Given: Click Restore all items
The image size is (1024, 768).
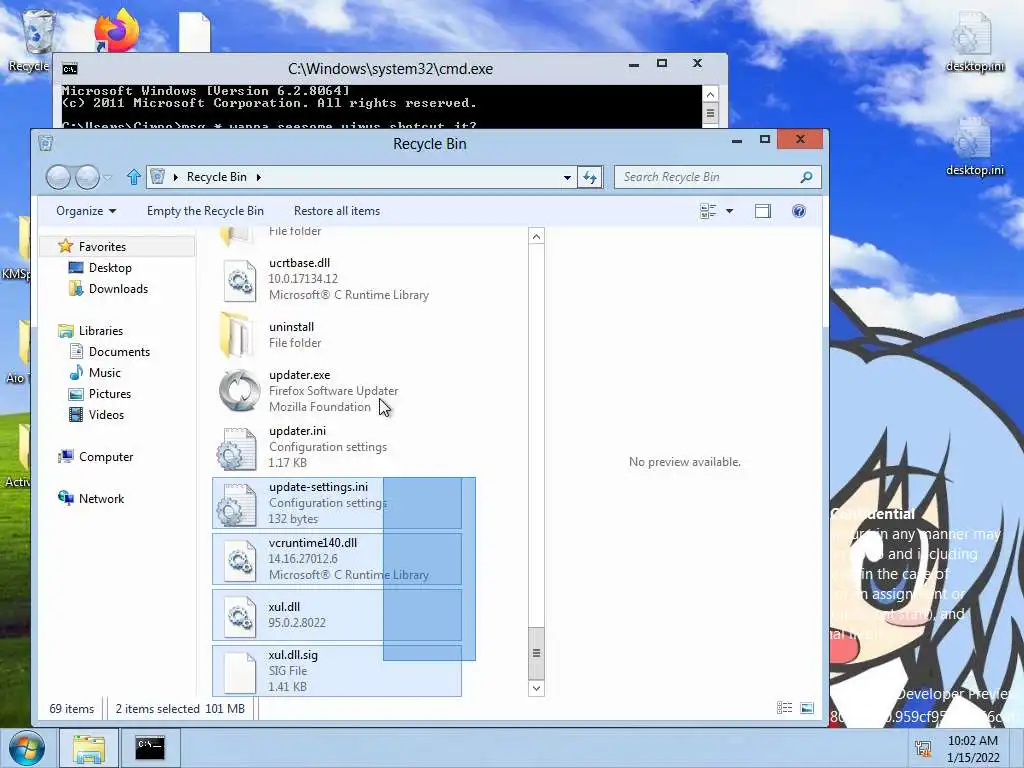Looking at the screenshot, I should click(337, 211).
